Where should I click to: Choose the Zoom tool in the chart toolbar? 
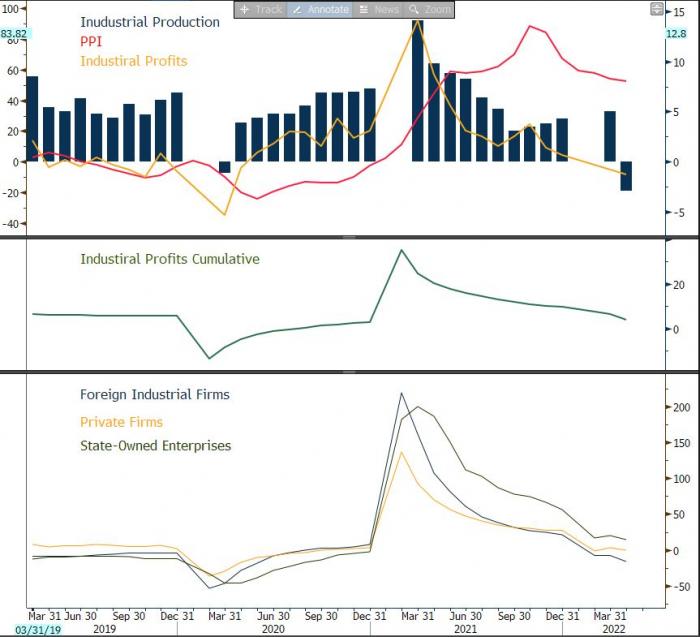click(429, 9)
